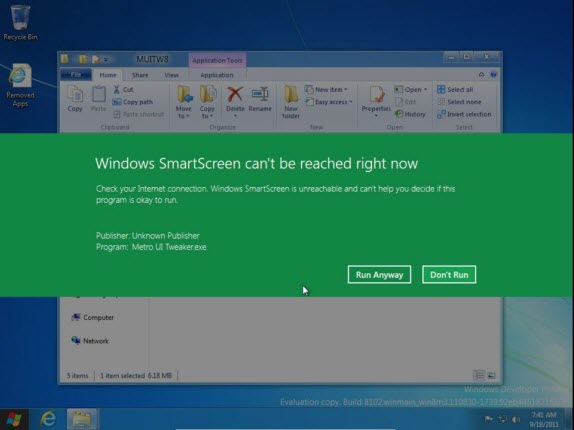The height and width of the screenshot is (430, 574).
Task: Click the Action Center flag tray icon
Action: 488,419
